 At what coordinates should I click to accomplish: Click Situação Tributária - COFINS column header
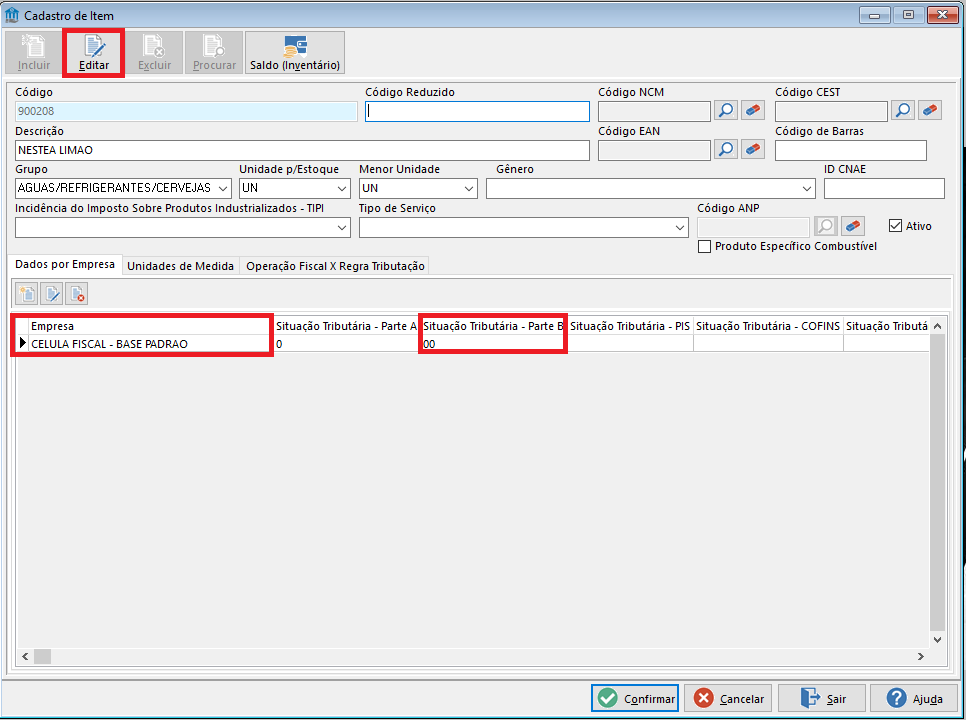[768, 326]
